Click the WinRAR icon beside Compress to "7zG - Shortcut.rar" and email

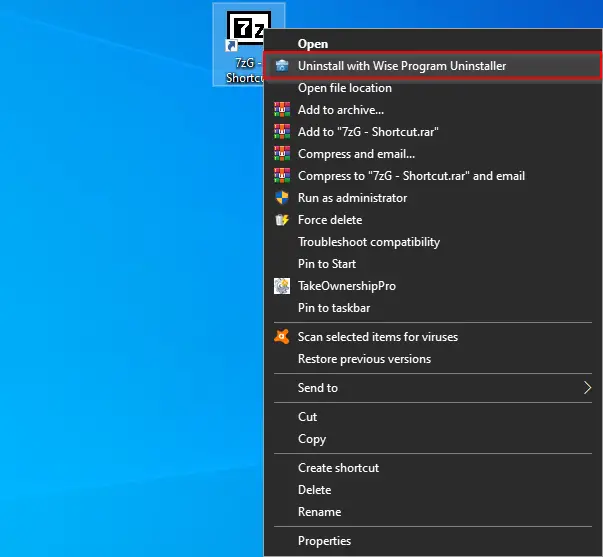click(x=282, y=175)
